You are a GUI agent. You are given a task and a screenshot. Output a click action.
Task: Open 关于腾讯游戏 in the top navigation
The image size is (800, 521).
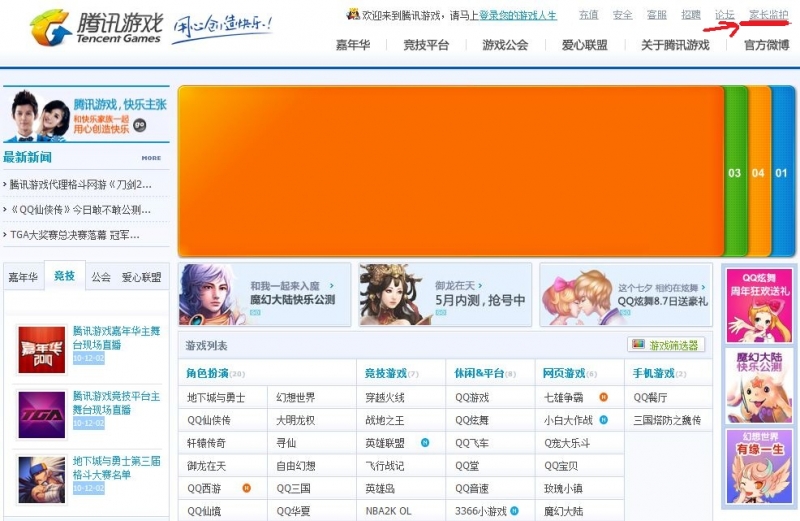point(676,45)
